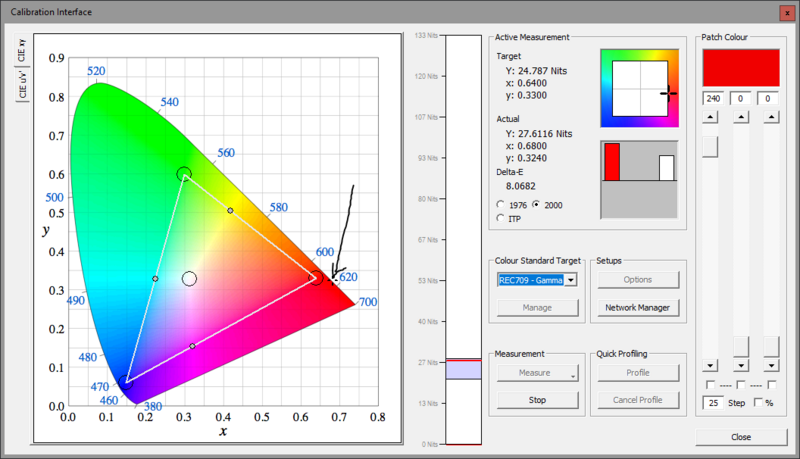Click the red Patch Colour swatch
The height and width of the screenshot is (459, 800).
(x=741, y=68)
